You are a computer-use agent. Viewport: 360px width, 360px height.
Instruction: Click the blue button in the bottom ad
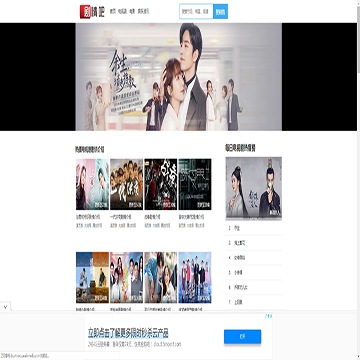tap(242, 337)
